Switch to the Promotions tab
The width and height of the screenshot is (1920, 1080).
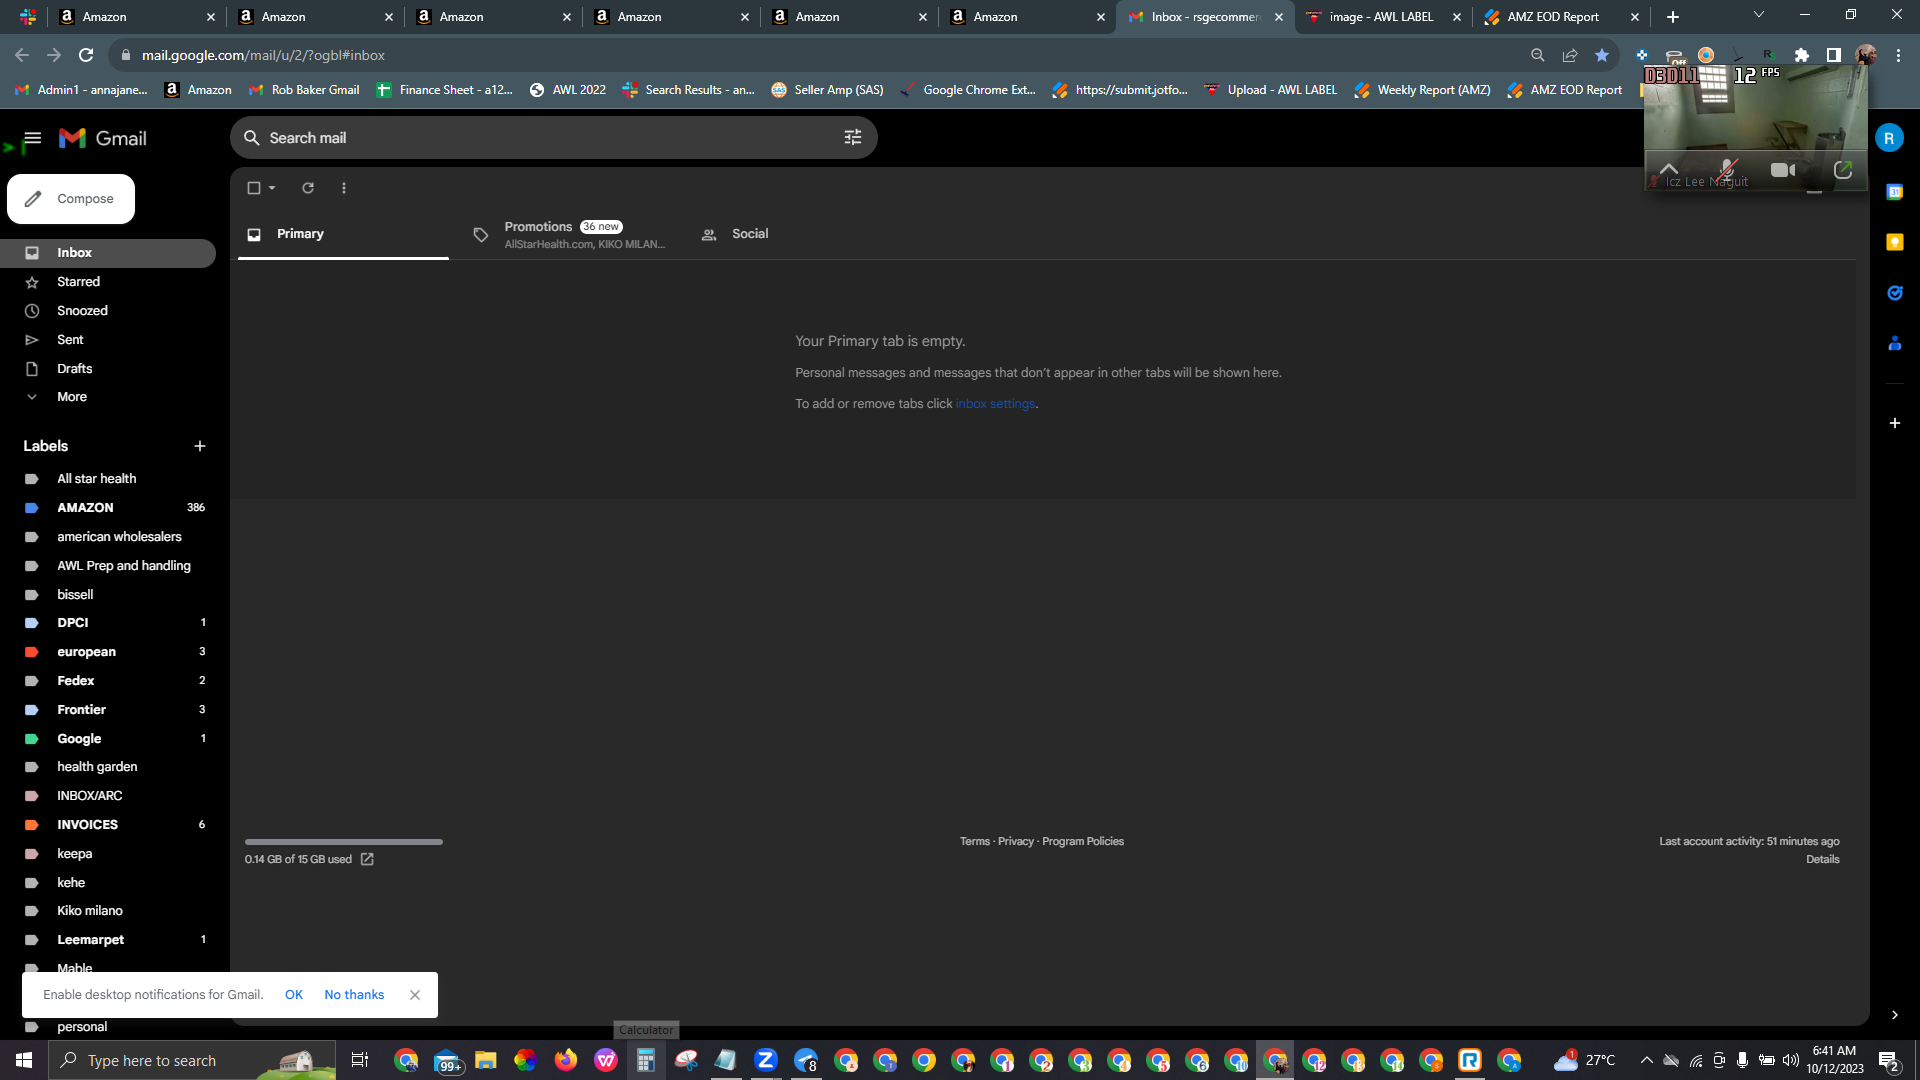pos(568,235)
